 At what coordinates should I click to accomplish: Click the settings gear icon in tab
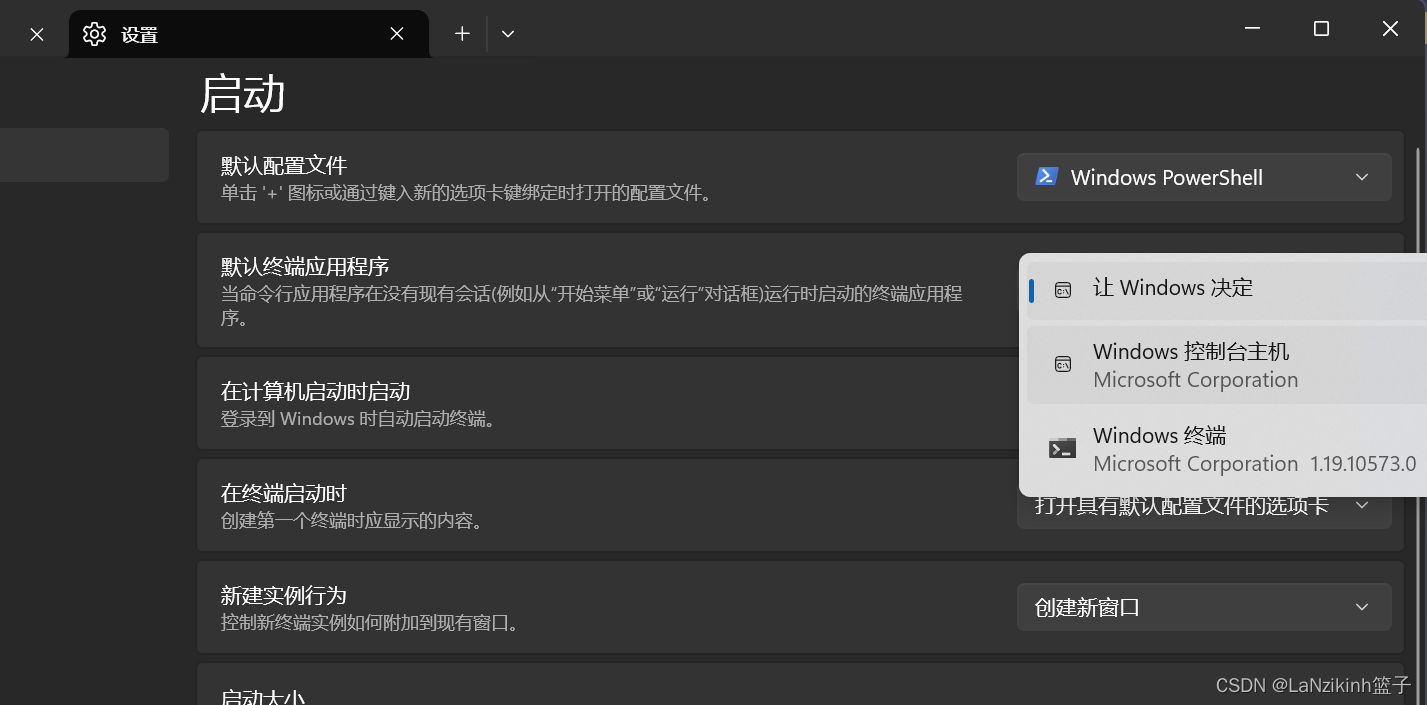point(94,34)
